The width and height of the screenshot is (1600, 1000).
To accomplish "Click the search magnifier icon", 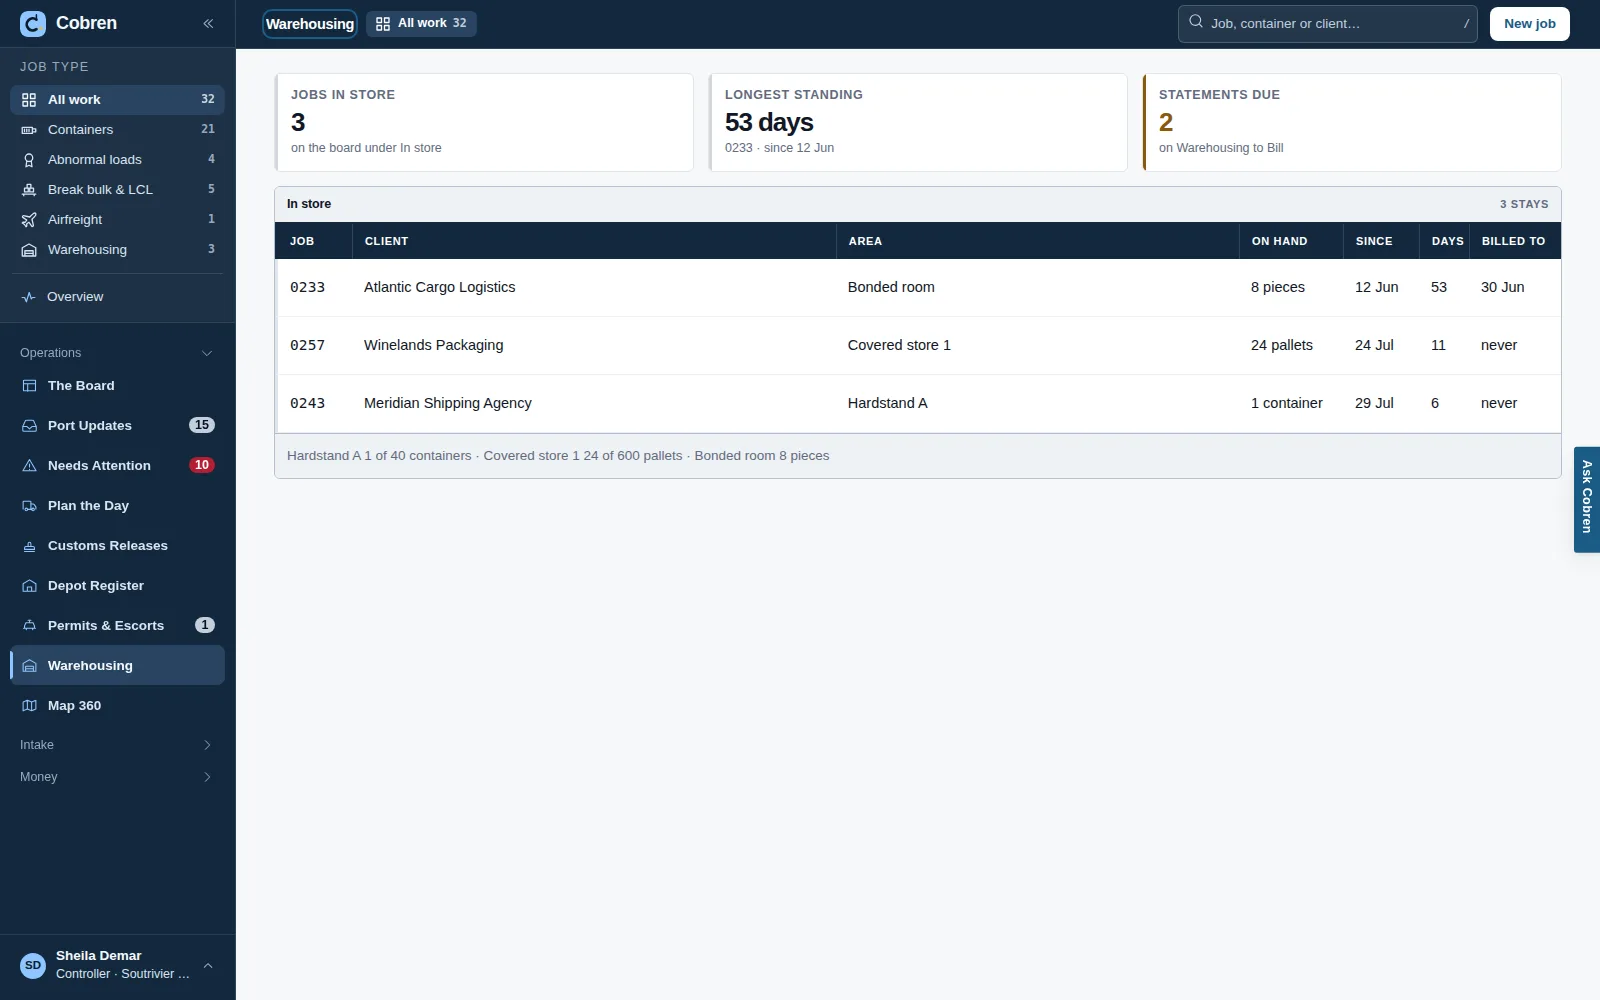I will coord(1196,22).
